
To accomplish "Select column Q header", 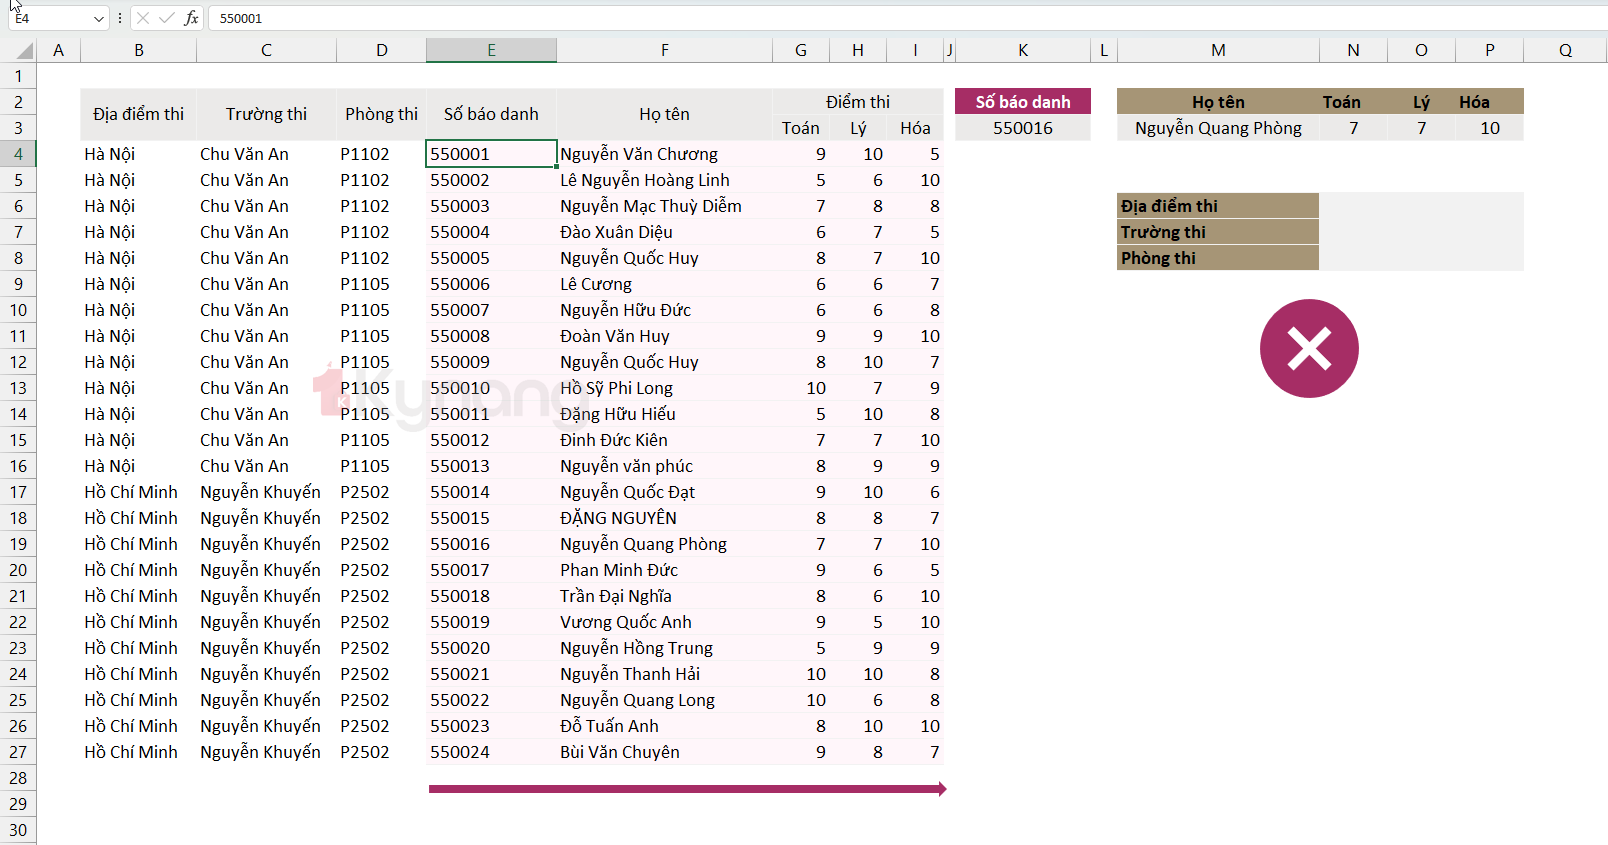I will [1565, 50].
